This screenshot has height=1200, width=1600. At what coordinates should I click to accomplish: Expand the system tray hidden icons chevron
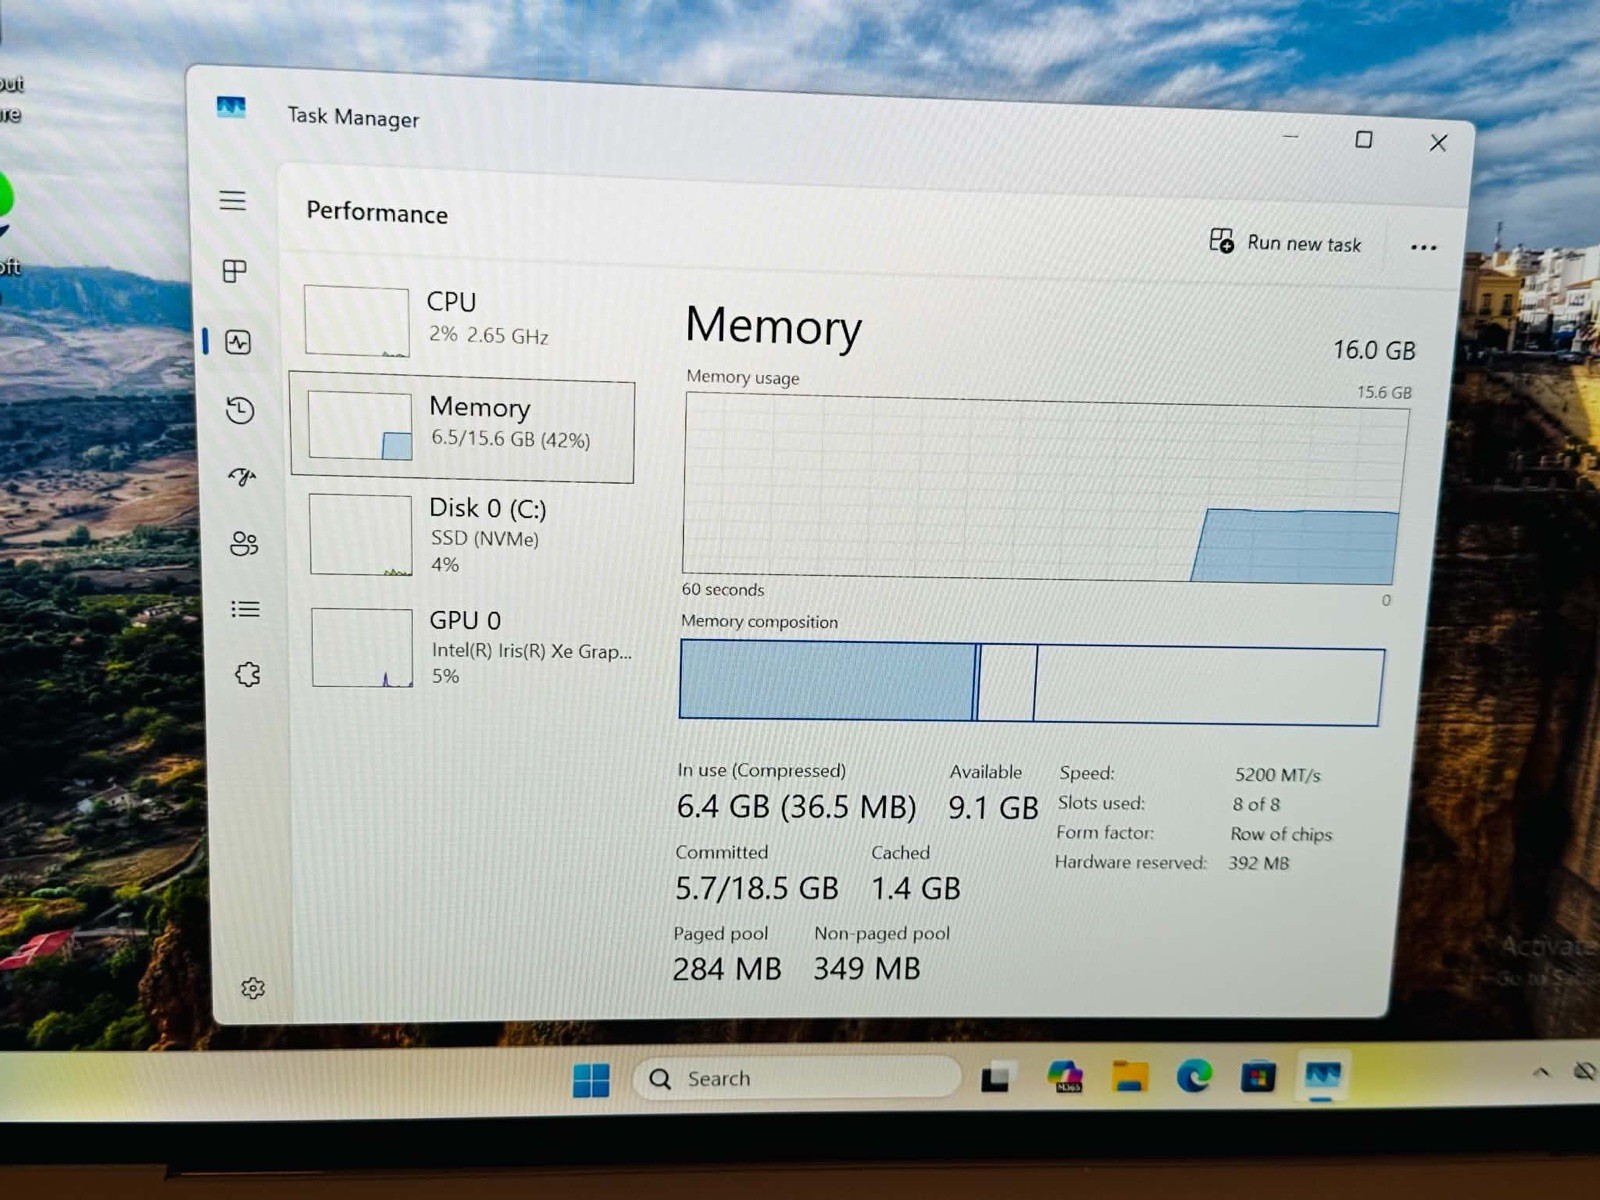(1541, 1072)
